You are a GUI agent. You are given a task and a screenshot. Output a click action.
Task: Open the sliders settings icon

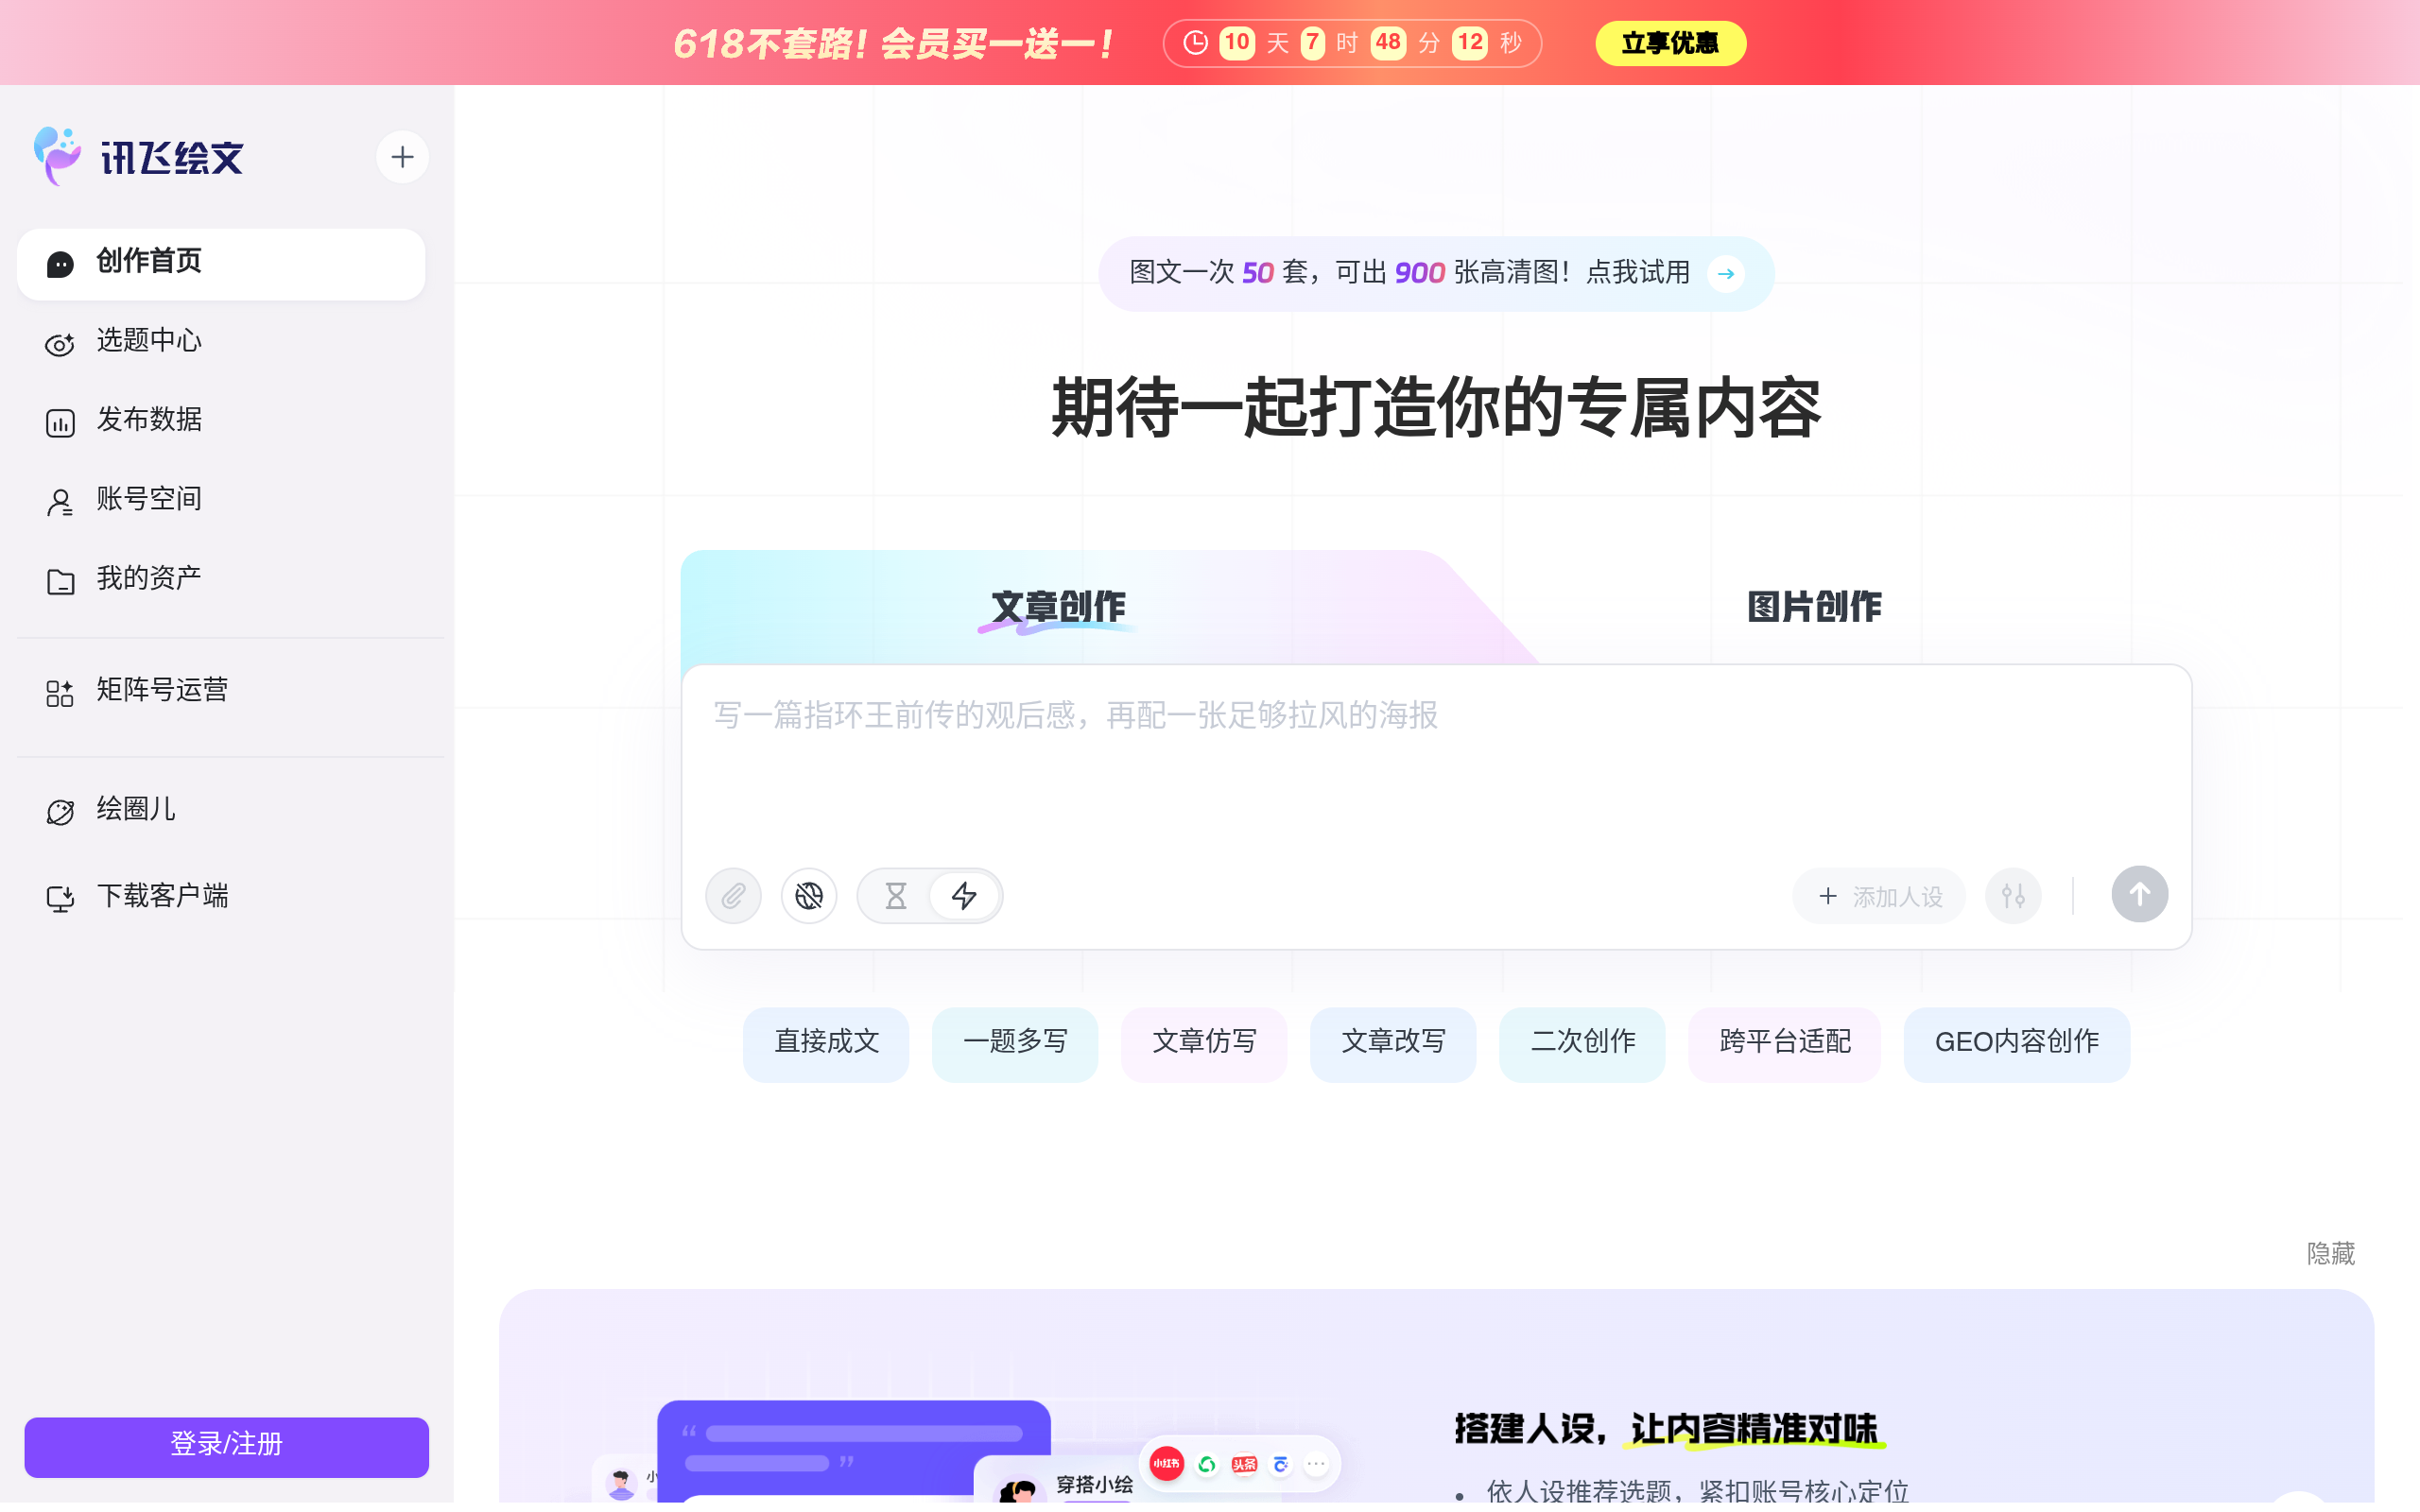pos(2013,895)
